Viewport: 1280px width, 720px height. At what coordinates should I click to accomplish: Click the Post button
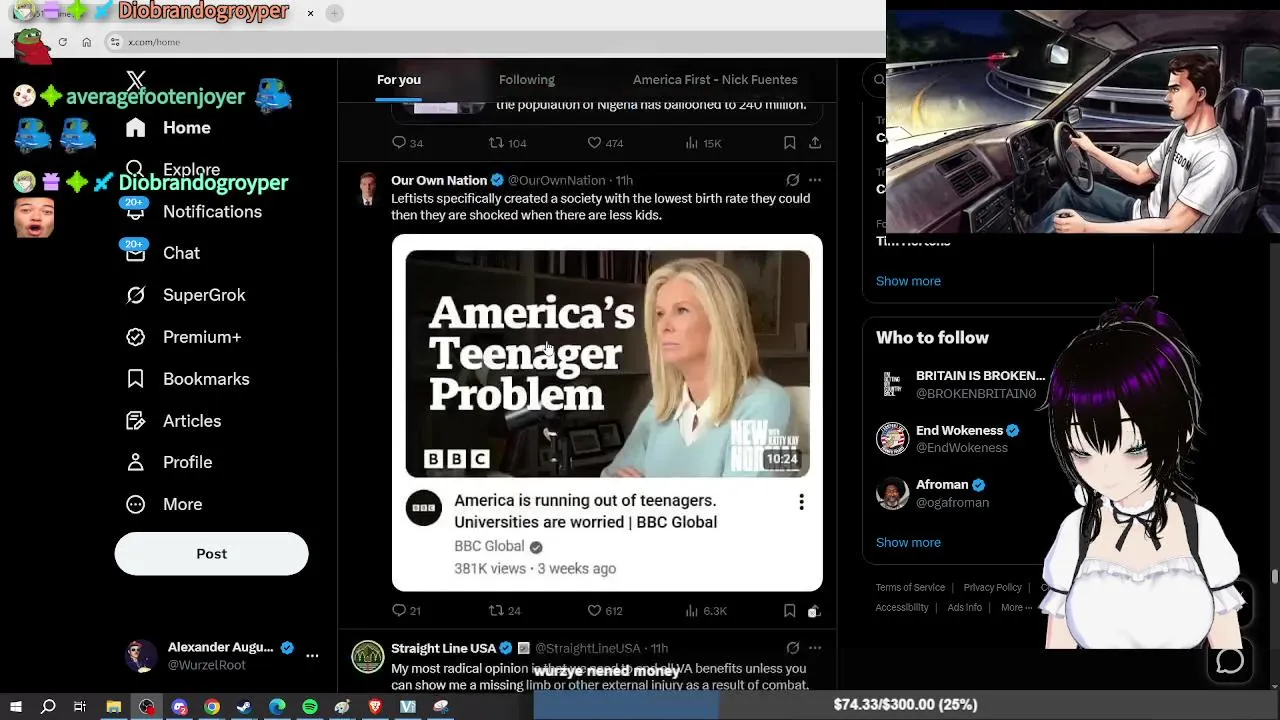click(211, 554)
